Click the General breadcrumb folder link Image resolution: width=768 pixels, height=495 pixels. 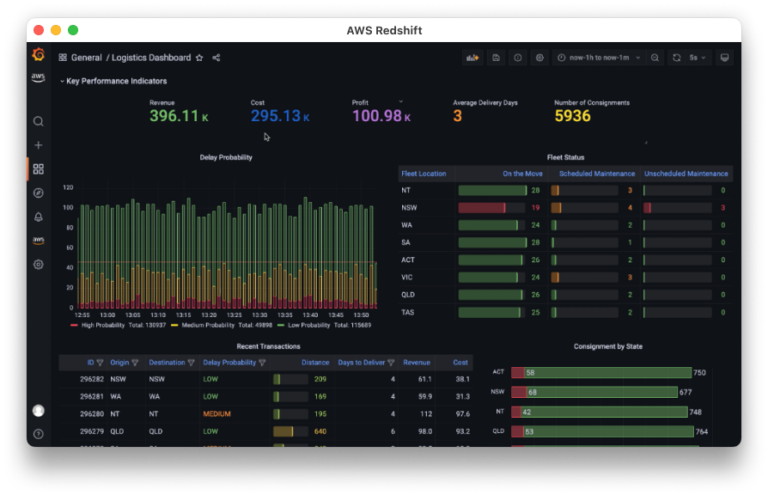[86, 58]
